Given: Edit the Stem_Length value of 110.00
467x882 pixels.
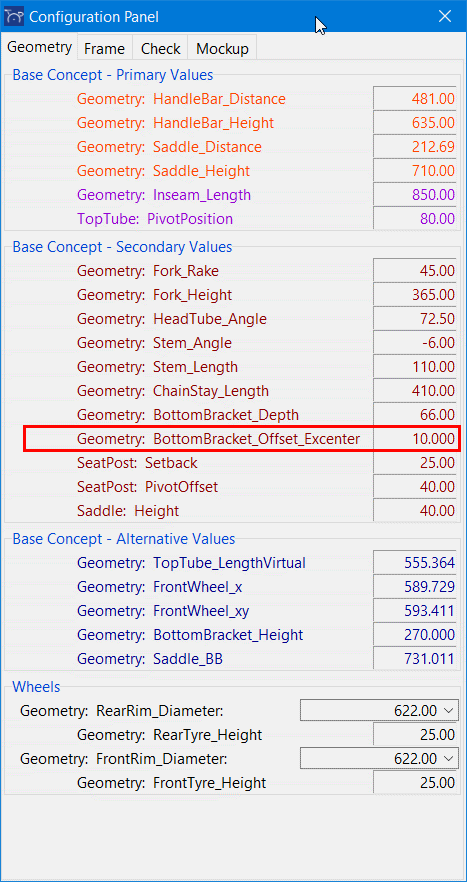Looking at the screenshot, I should (x=415, y=367).
